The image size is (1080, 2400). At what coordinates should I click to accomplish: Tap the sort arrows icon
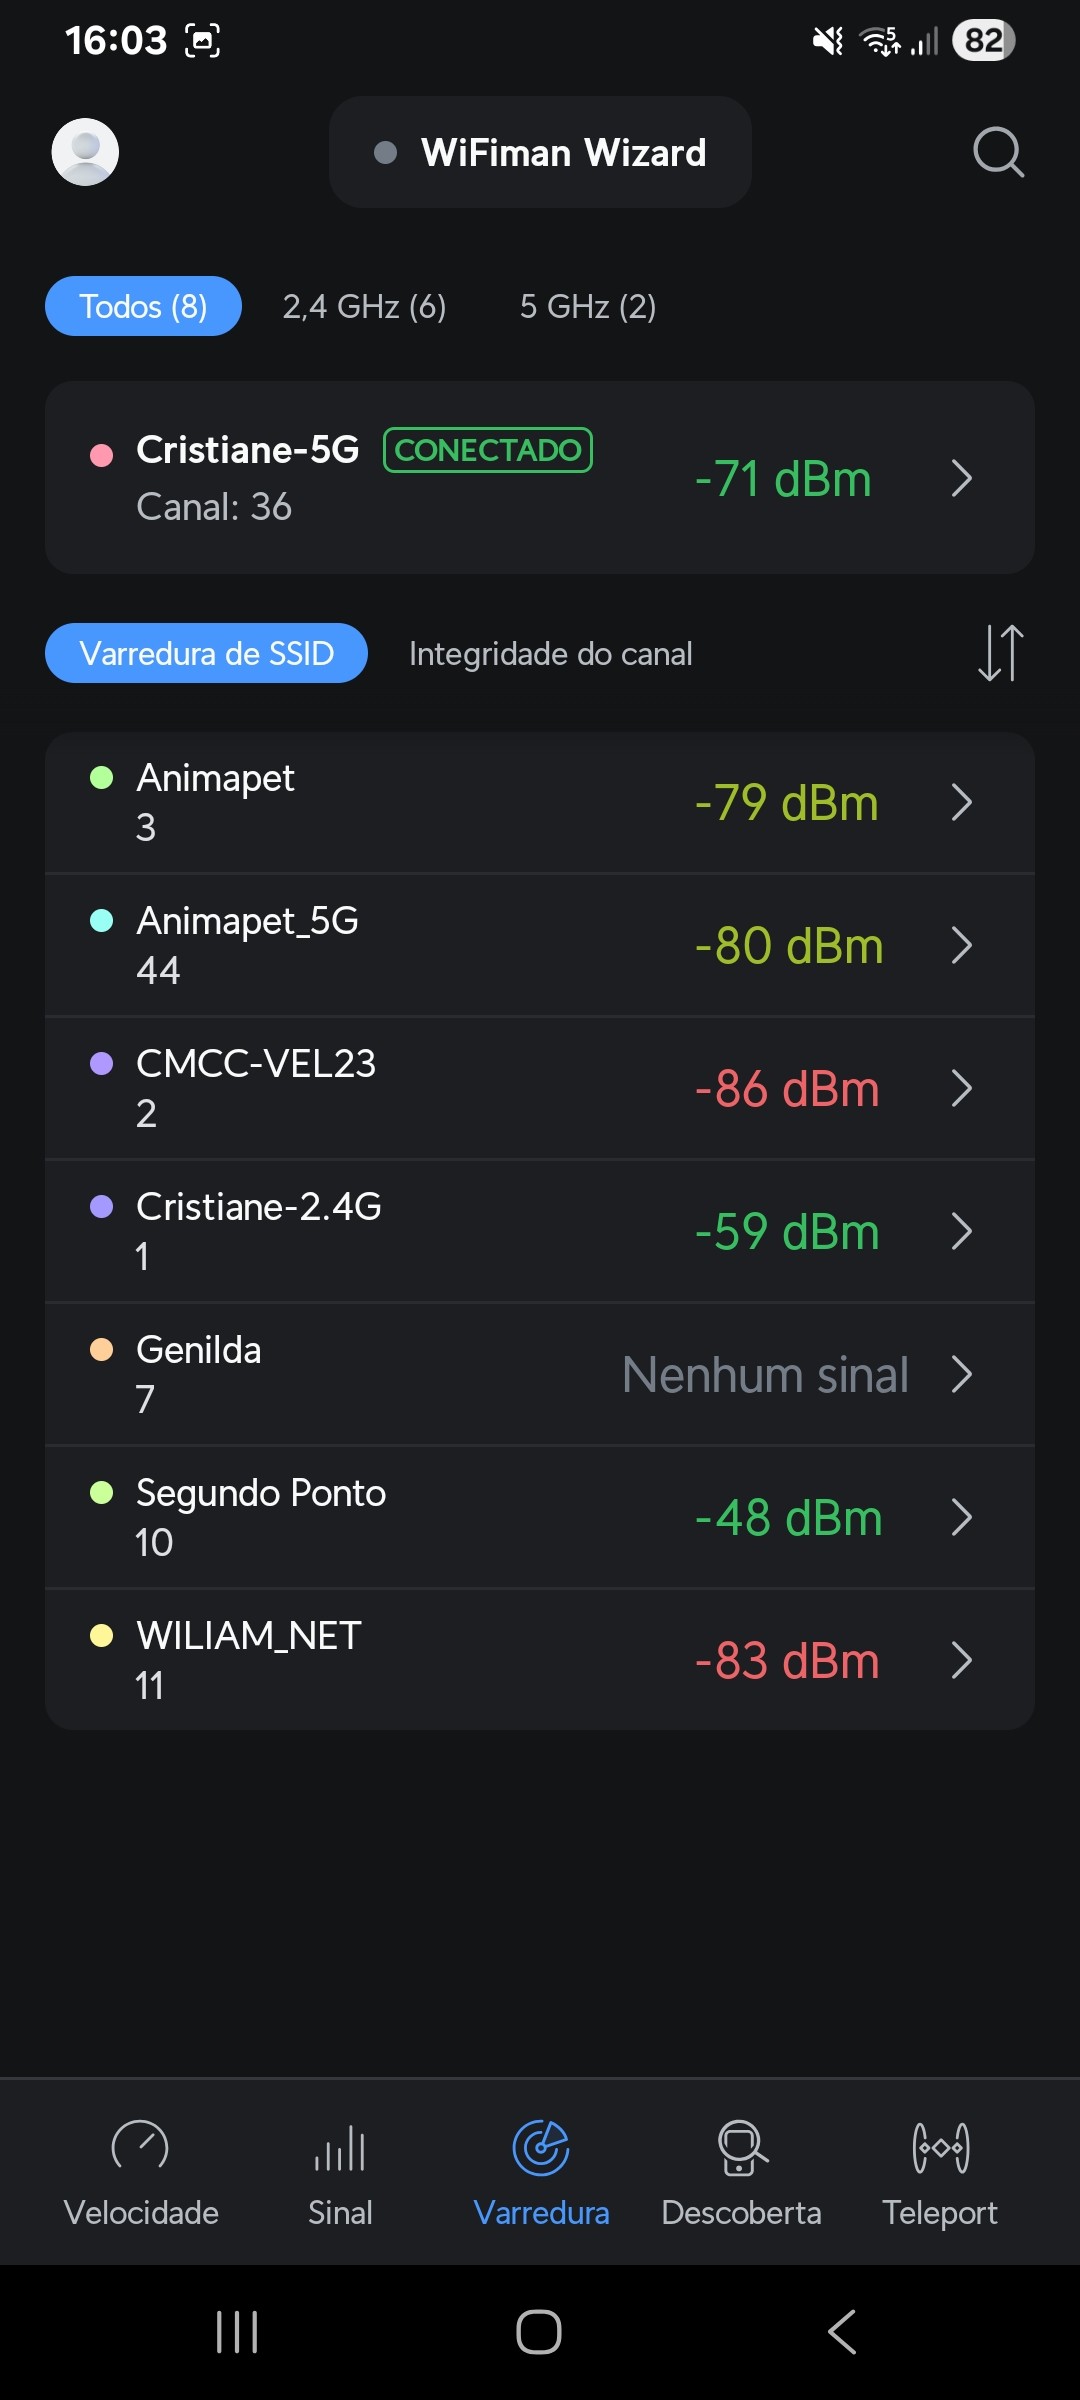pos(1000,653)
